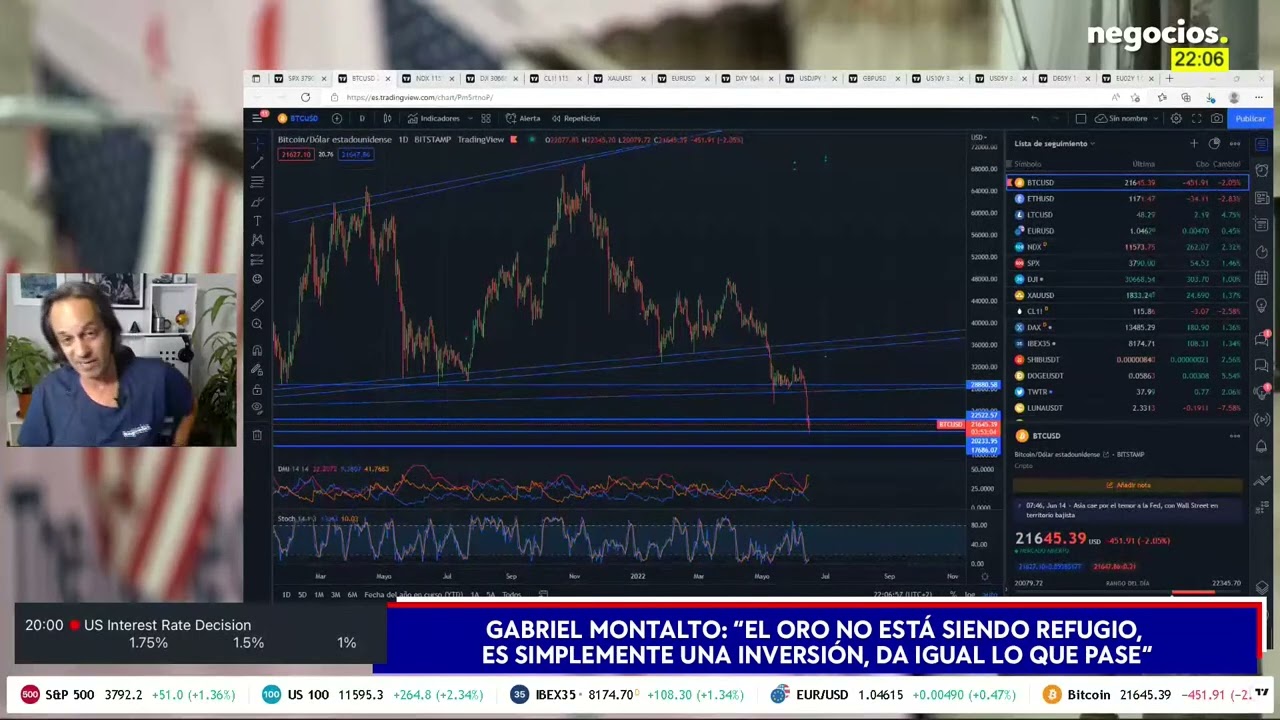This screenshot has width=1280, height=720.
Task: Toggle magnet mode in left toolbar
Action: pyautogui.click(x=257, y=350)
